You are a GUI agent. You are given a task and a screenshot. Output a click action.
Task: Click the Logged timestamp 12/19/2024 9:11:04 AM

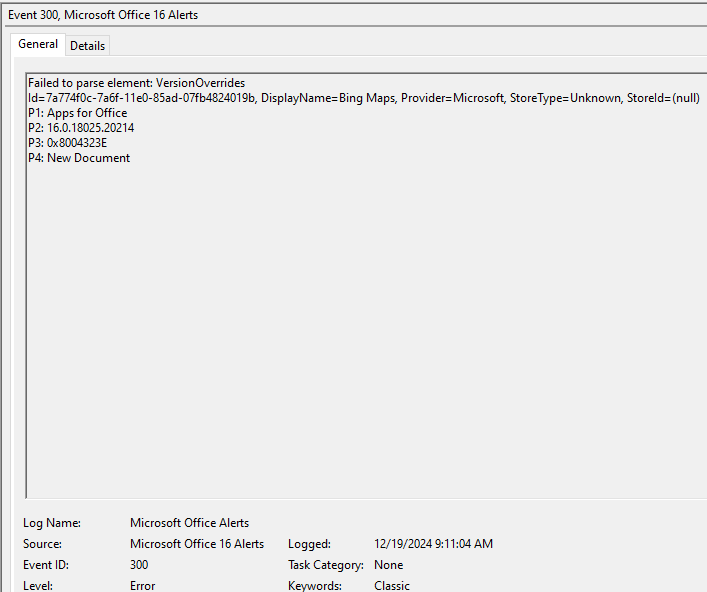tap(433, 544)
